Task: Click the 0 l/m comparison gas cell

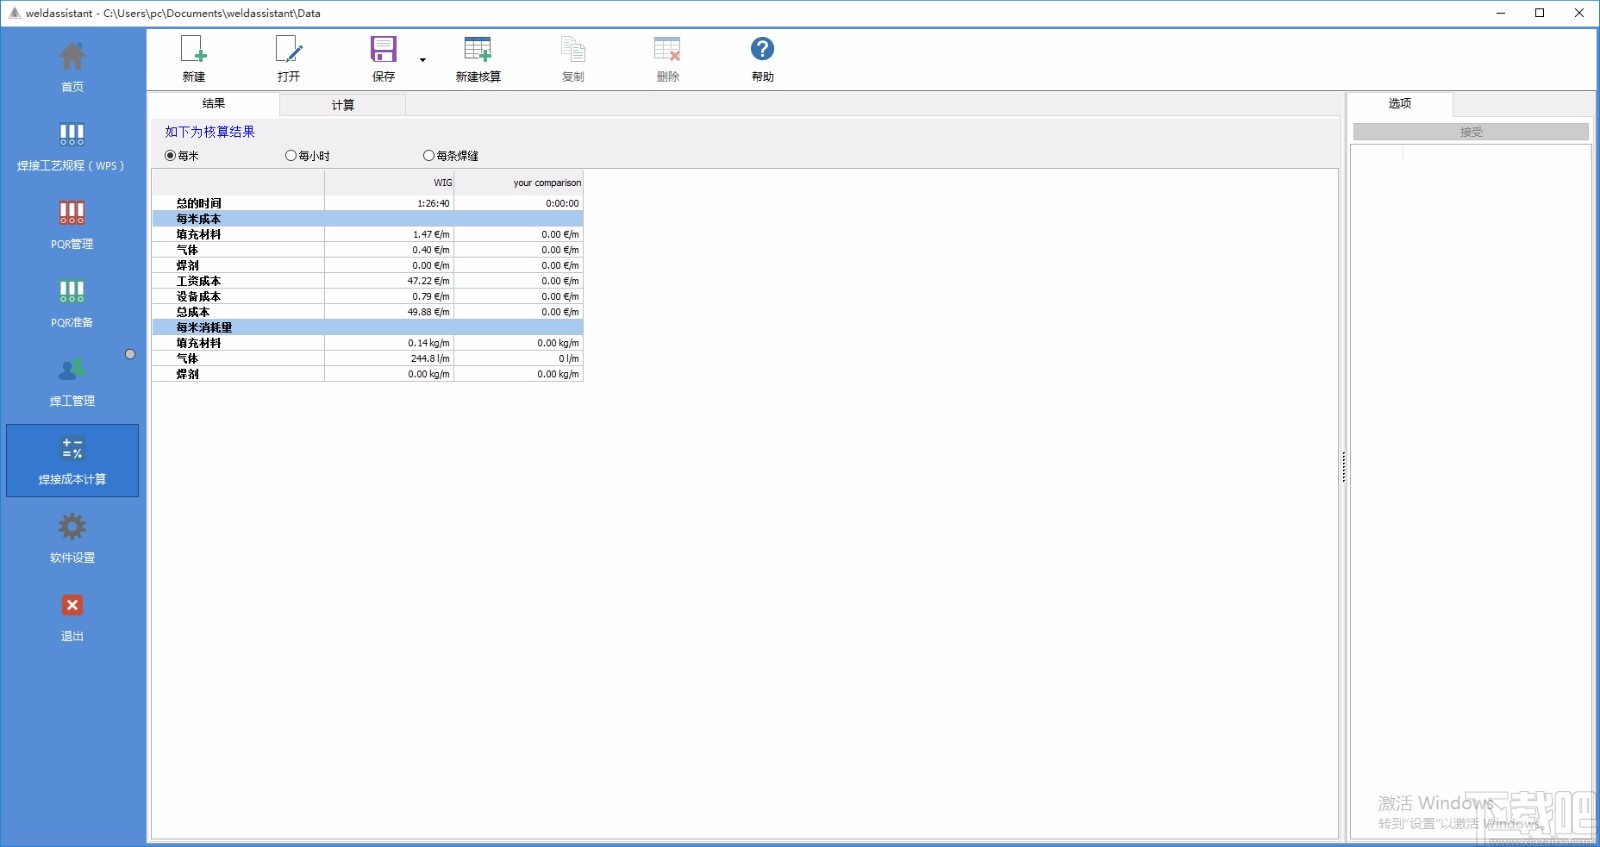Action: [518, 359]
